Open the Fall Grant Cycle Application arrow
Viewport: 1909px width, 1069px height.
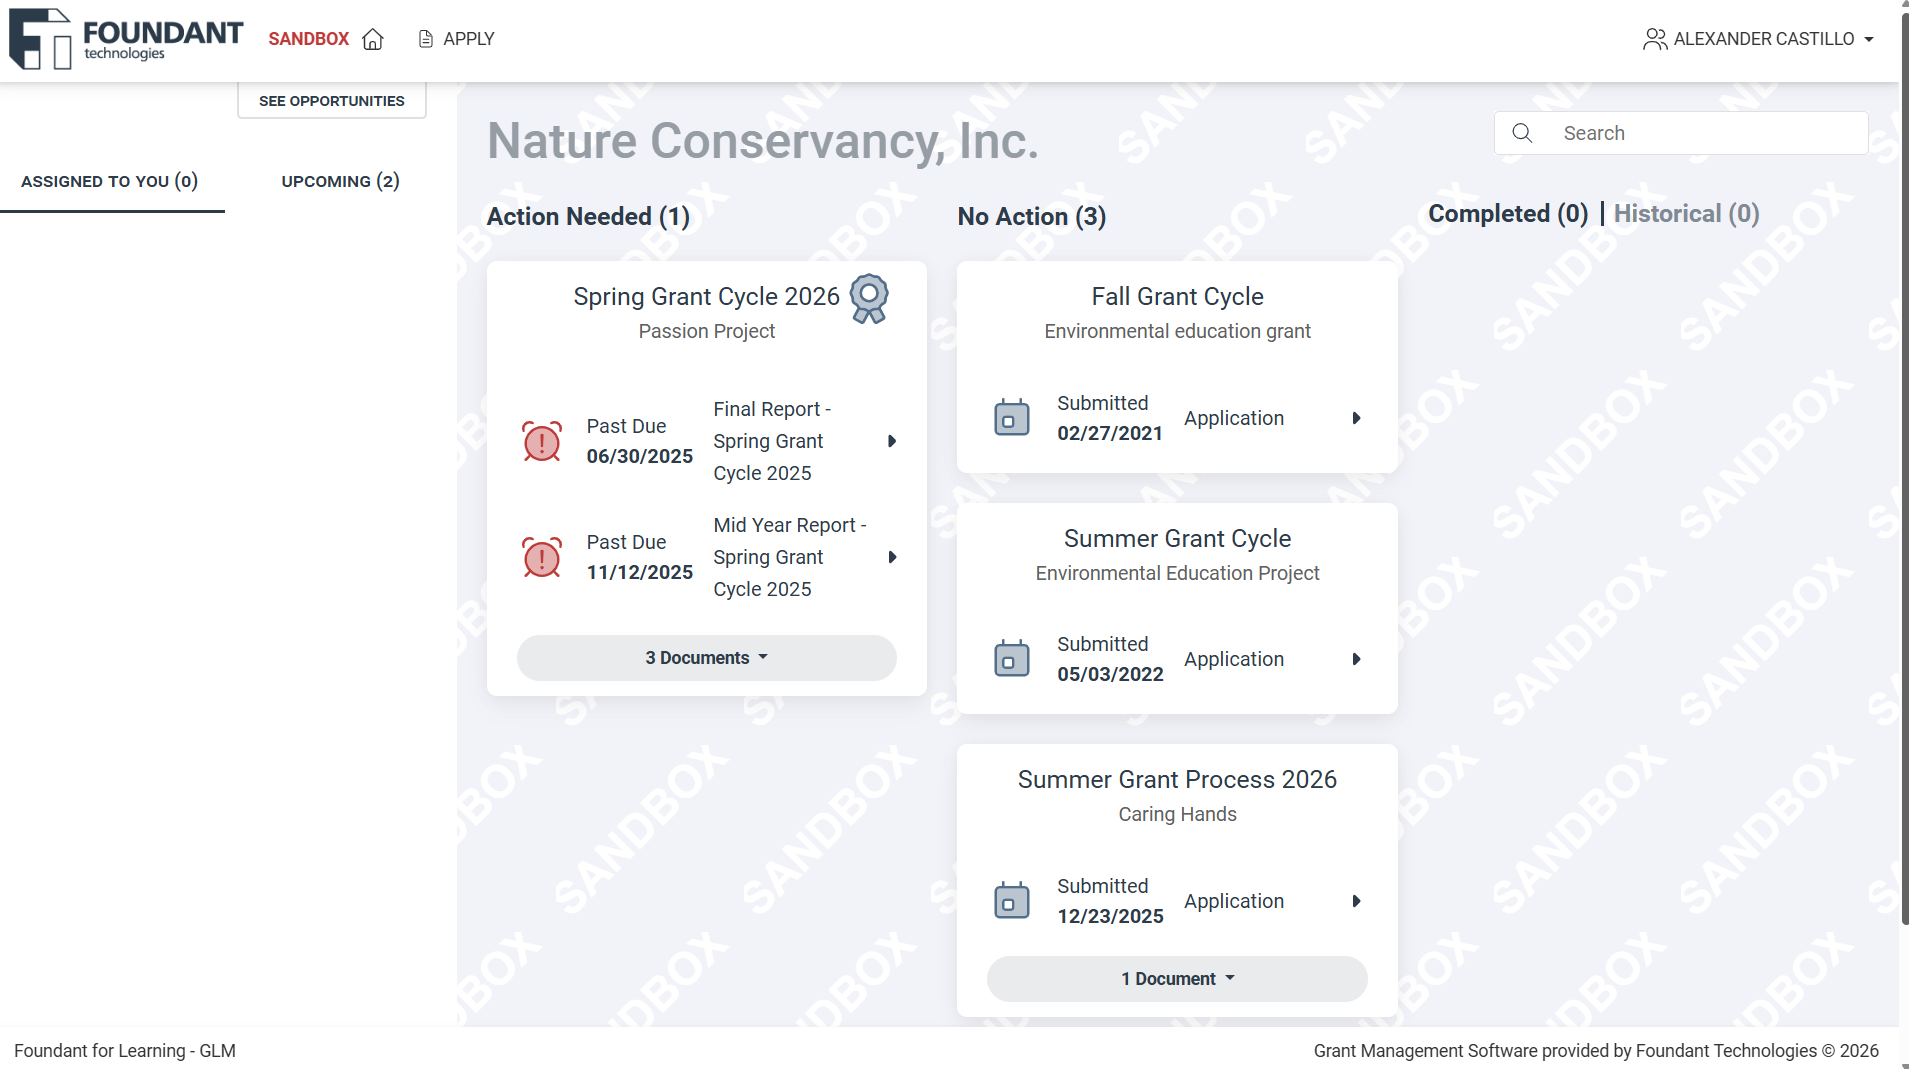click(x=1356, y=418)
